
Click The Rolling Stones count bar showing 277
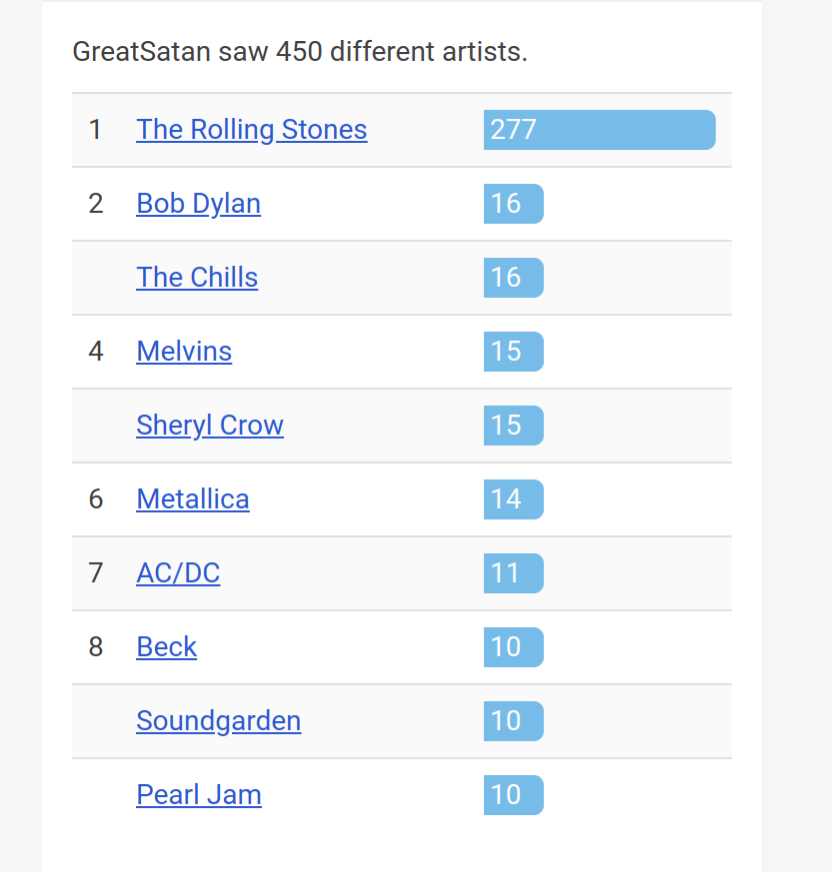pos(599,130)
